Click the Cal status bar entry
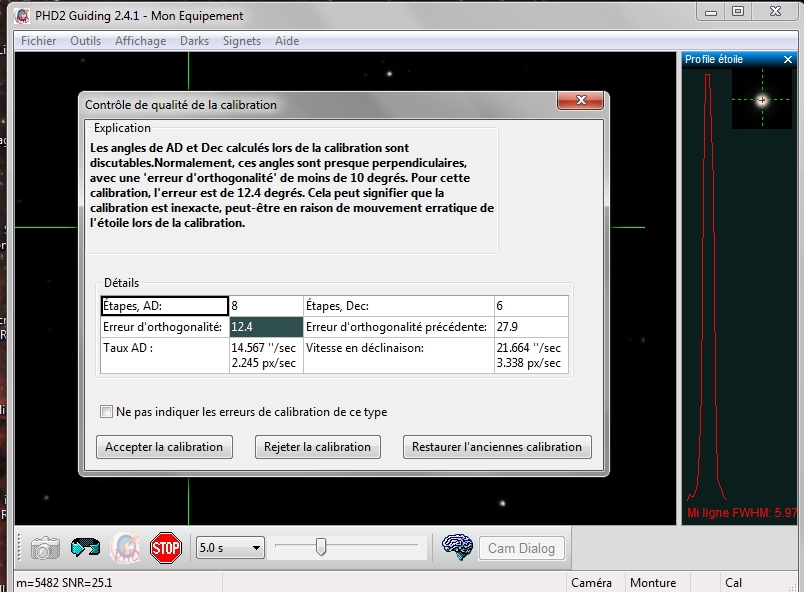Screen dimensions: 804x592 [733, 583]
